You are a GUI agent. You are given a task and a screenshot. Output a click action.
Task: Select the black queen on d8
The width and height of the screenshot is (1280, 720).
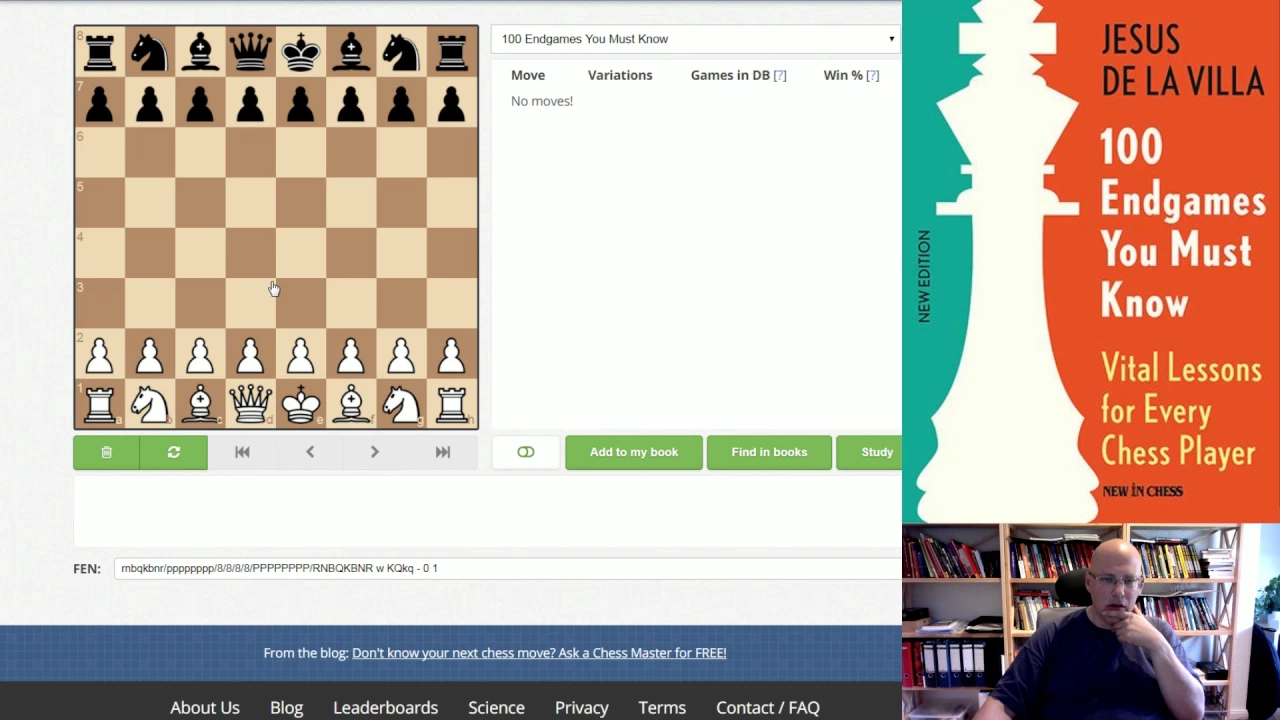251,52
